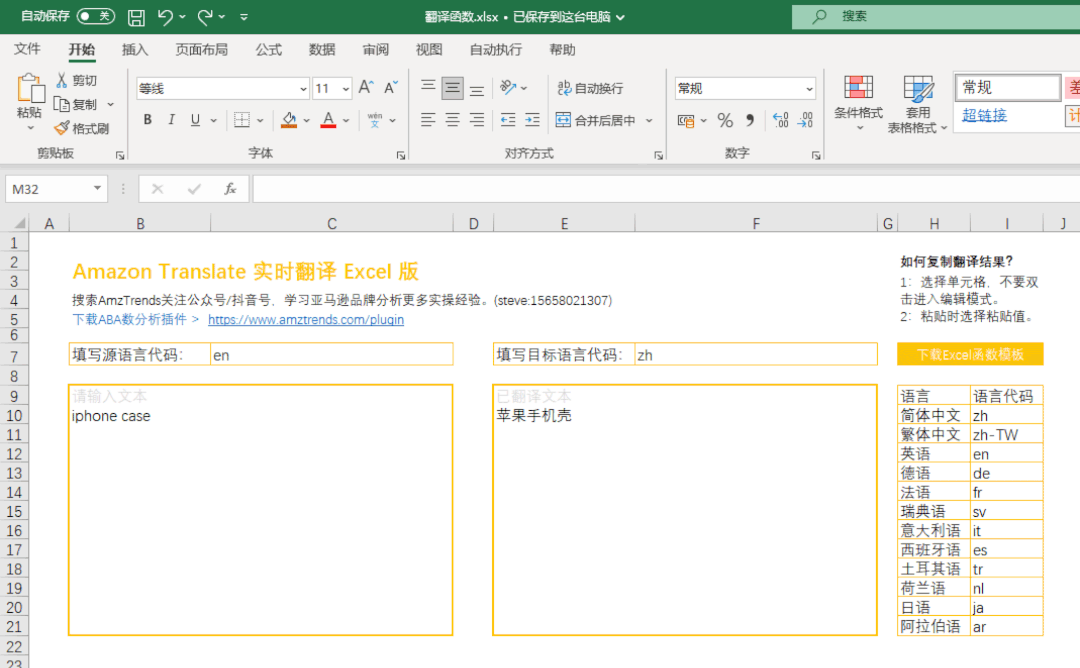Toggle Bold formatting
1080x668 pixels.
(x=147, y=120)
